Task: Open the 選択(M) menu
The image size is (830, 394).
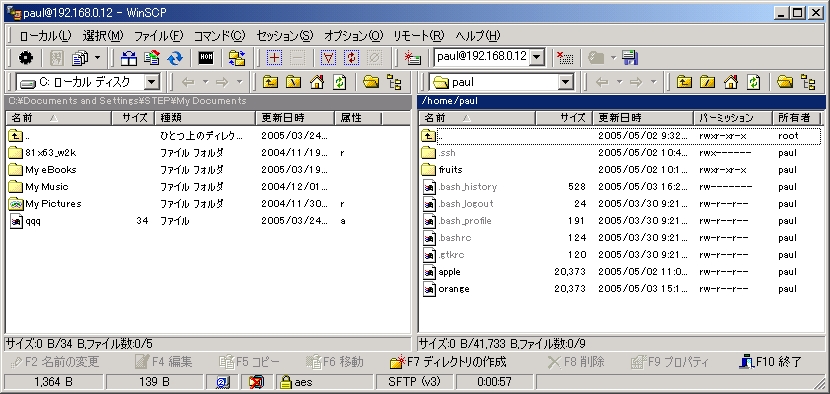Action: coord(103,36)
